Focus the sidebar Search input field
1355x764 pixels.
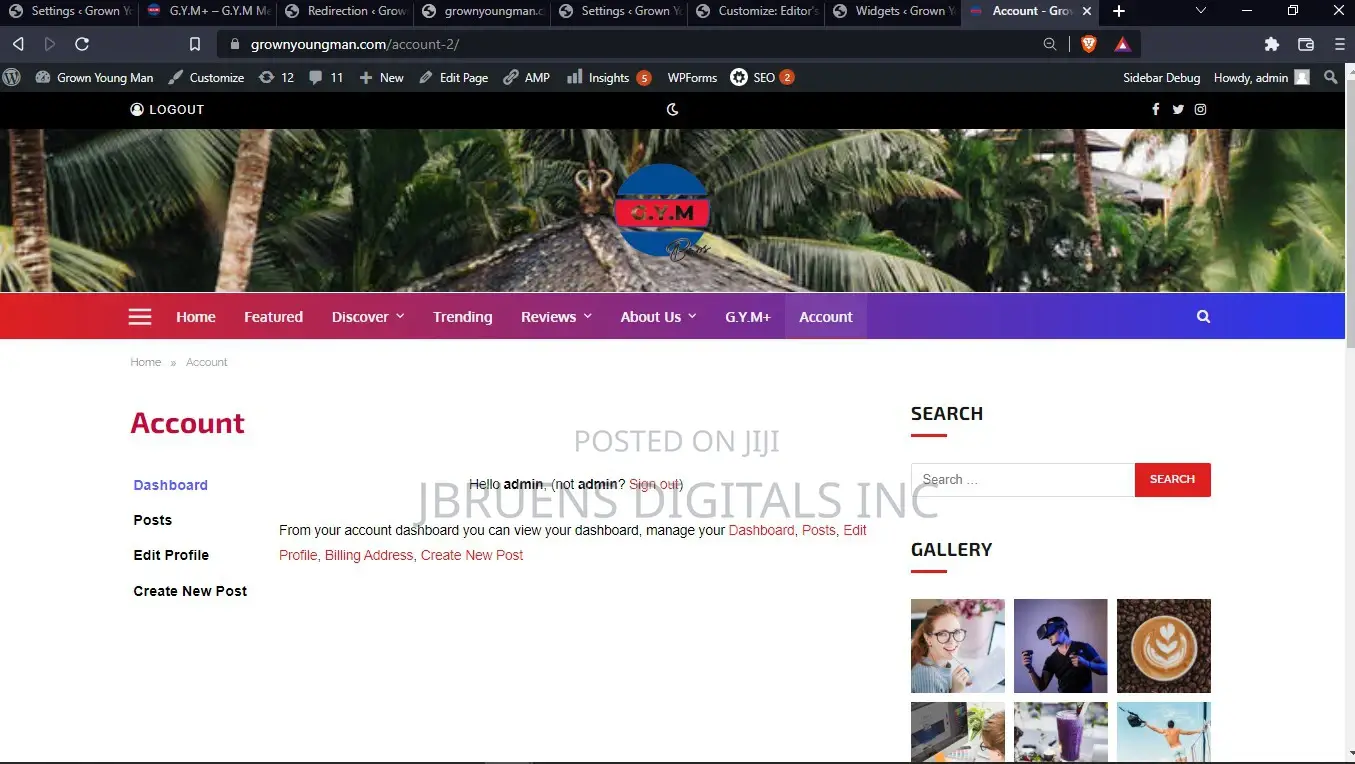coord(1023,480)
